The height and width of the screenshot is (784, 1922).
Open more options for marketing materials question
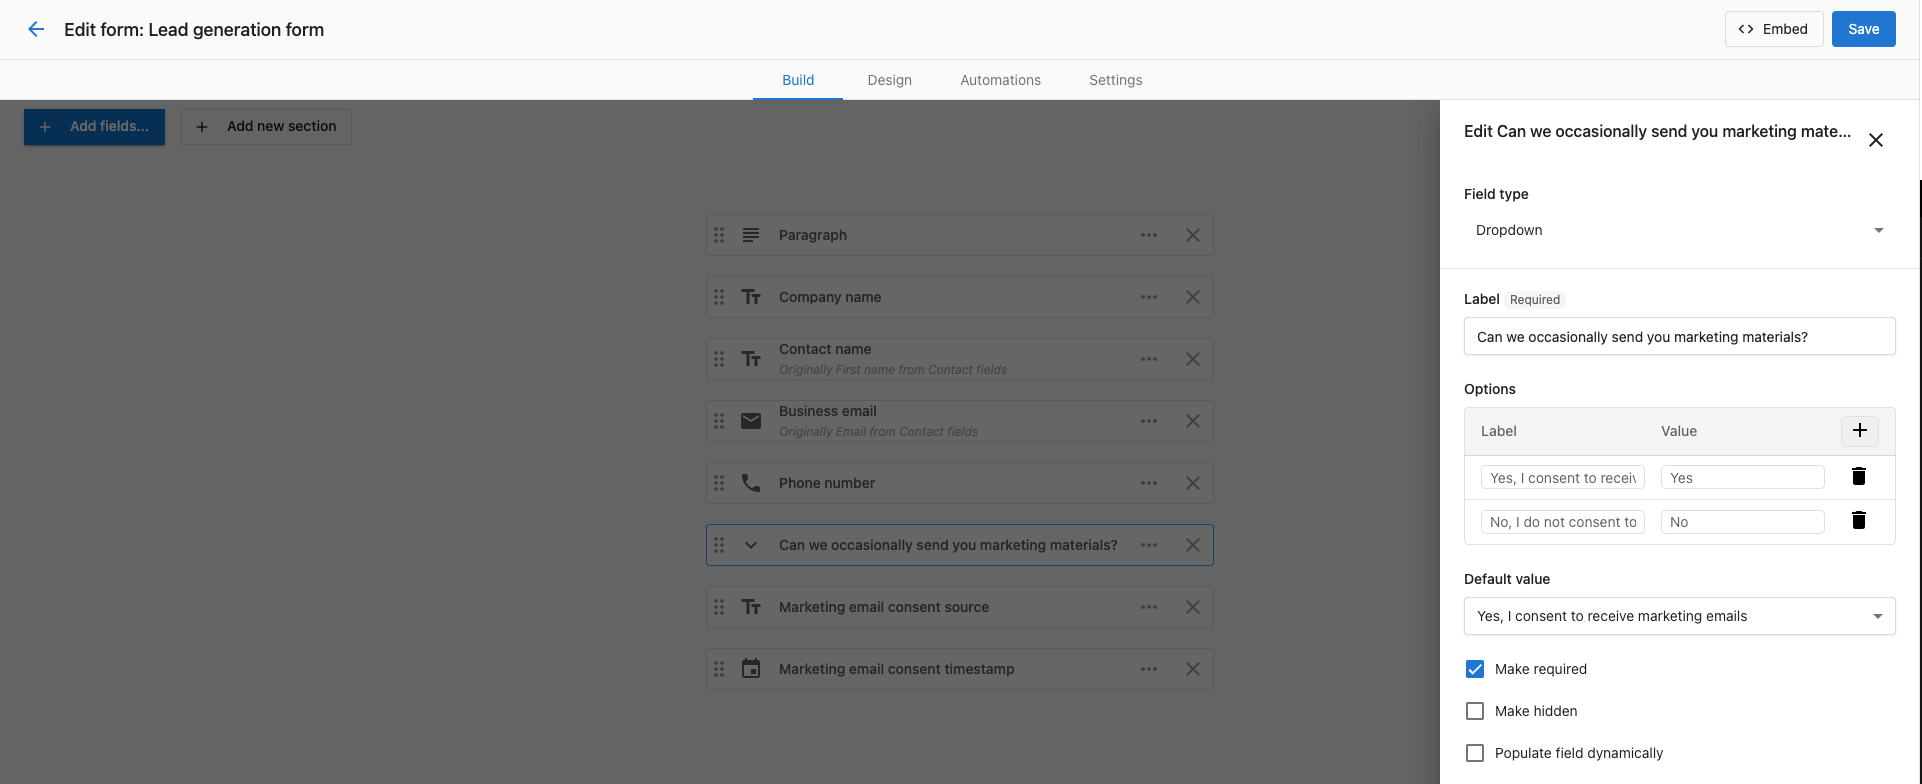click(1149, 545)
